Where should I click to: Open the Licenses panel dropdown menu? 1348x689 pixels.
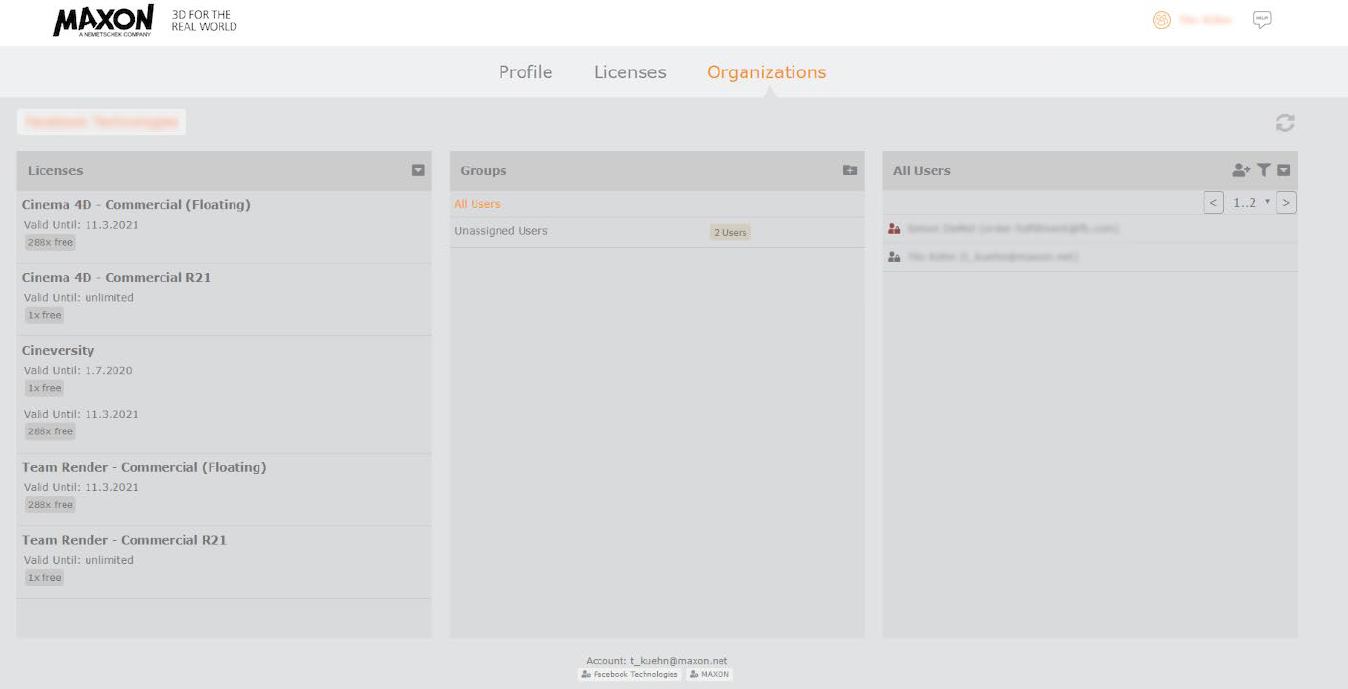418,170
